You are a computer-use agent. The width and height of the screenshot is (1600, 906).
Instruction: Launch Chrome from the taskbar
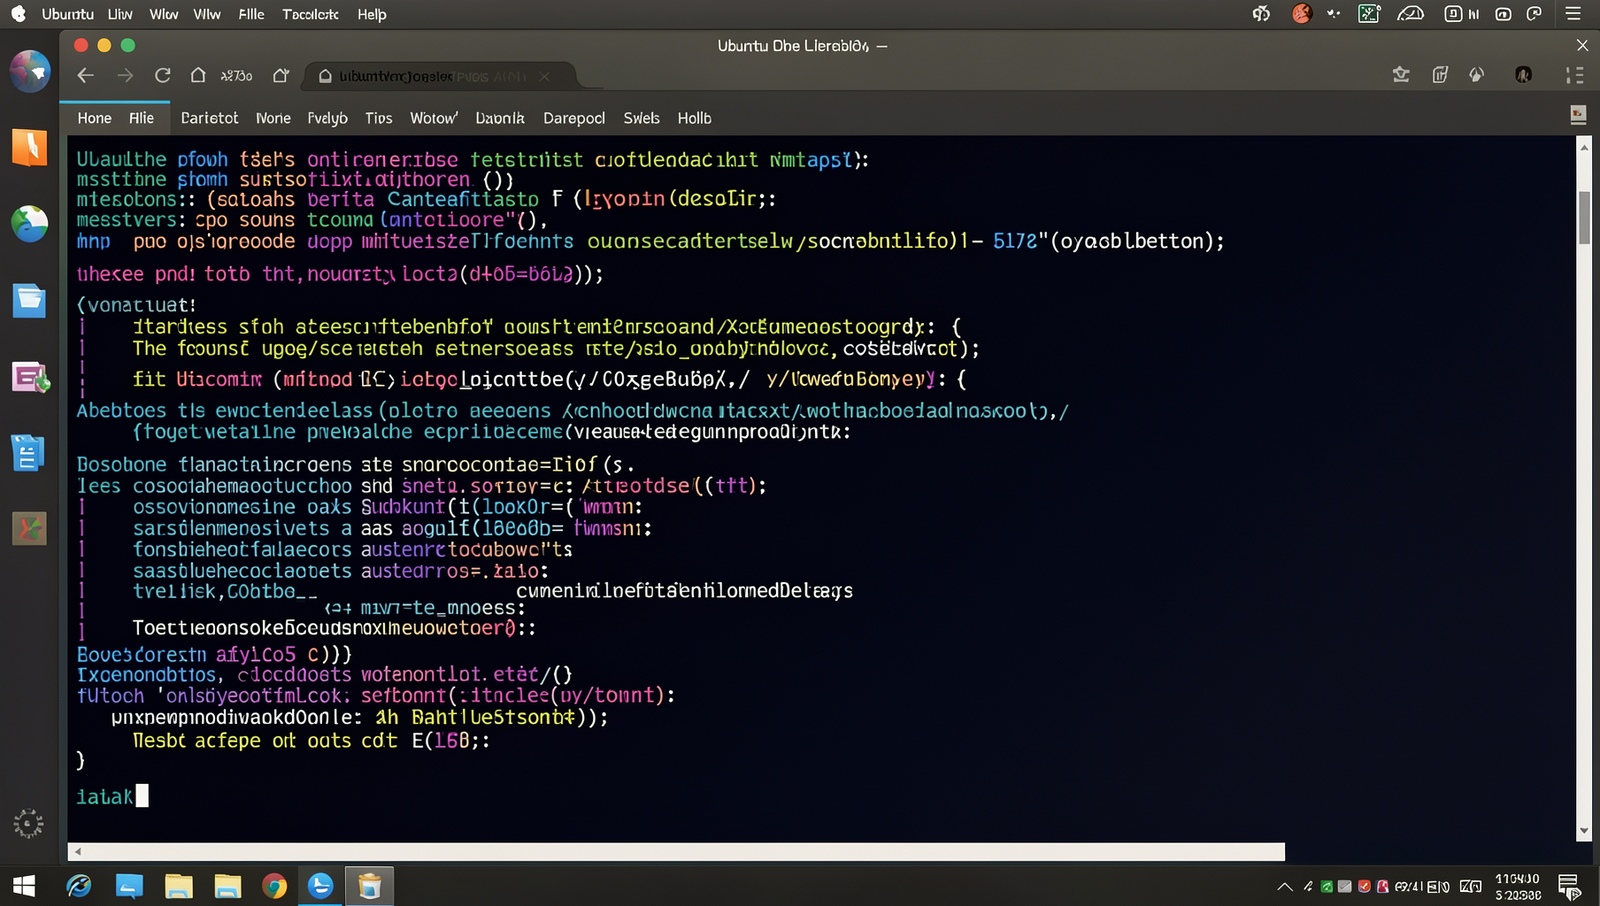(x=274, y=886)
